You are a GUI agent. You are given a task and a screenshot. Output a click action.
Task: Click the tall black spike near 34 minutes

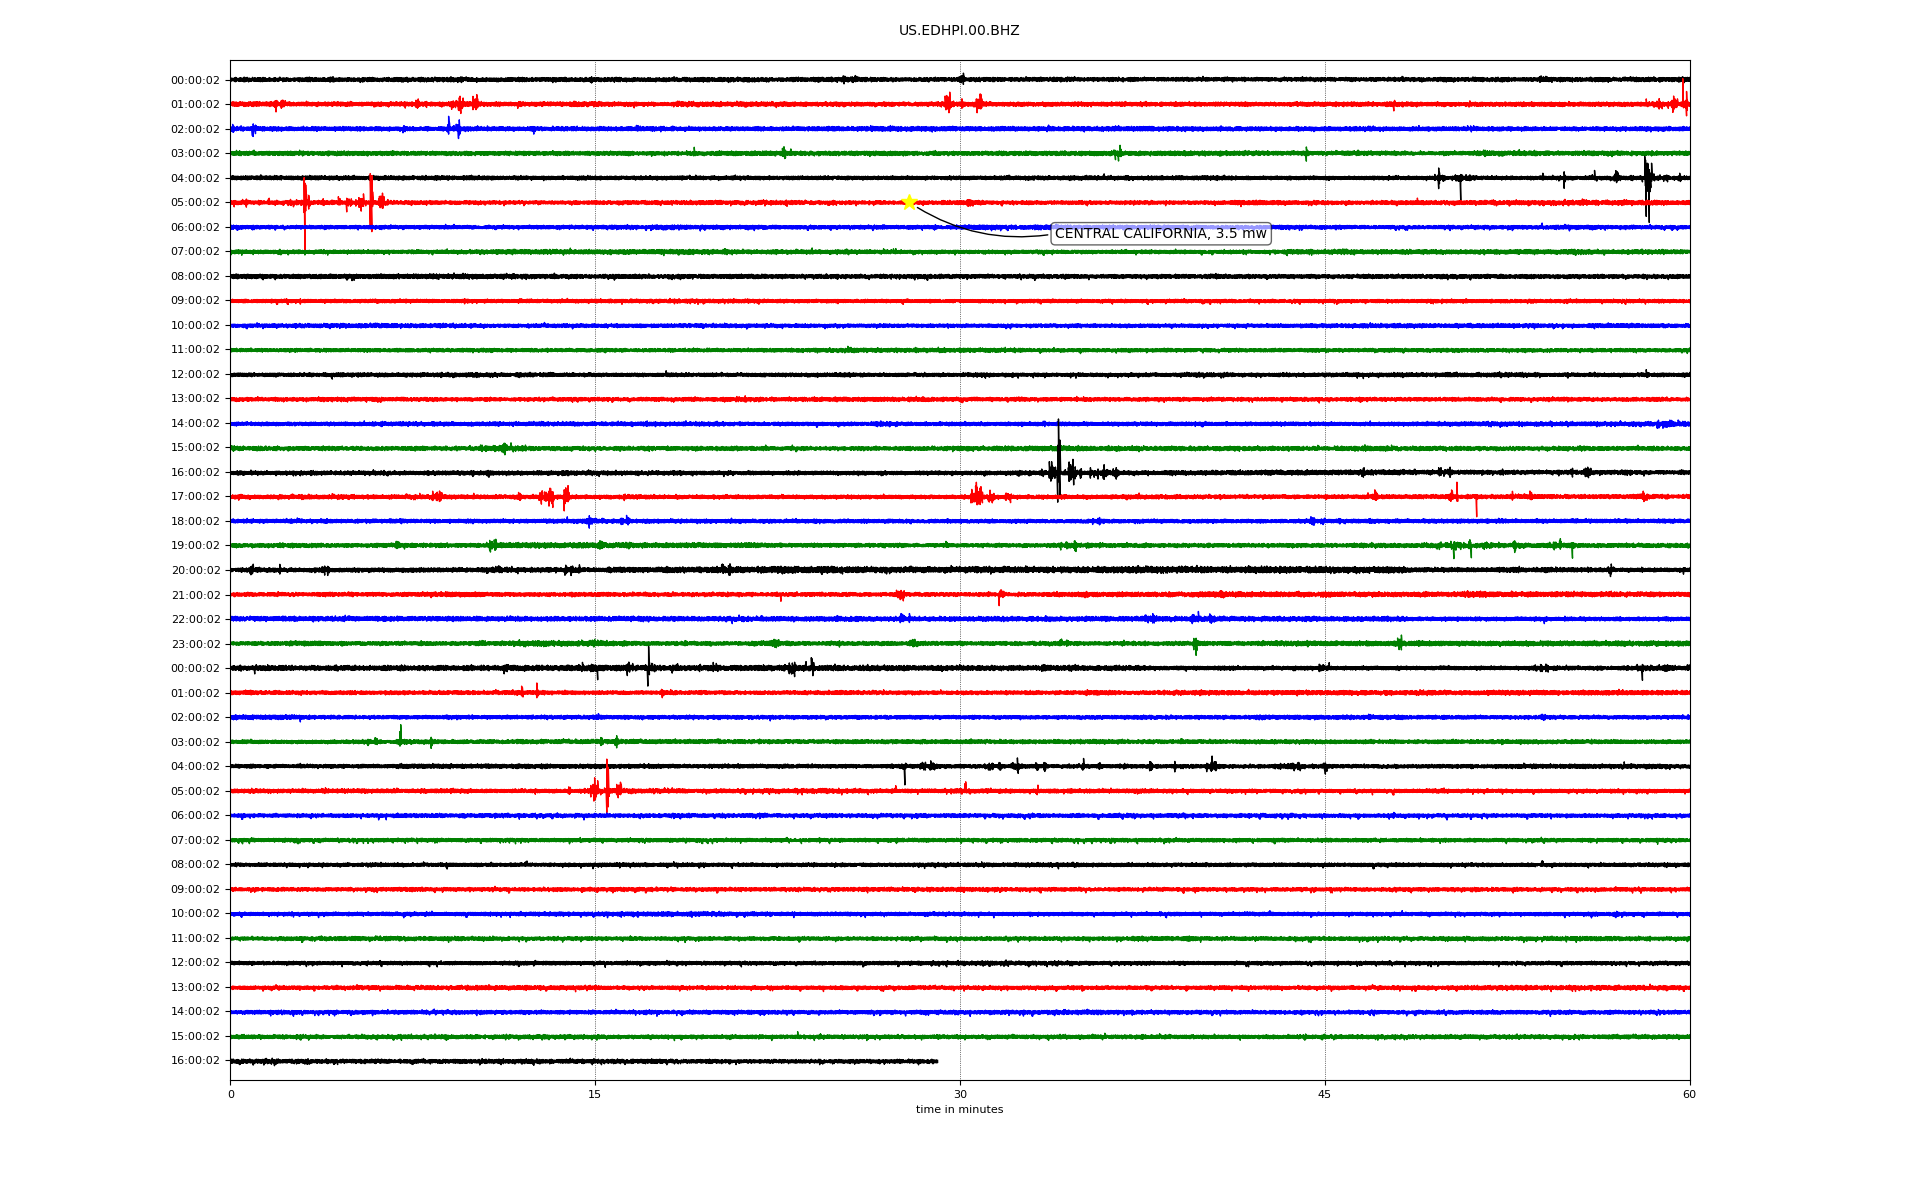[x=1058, y=460]
